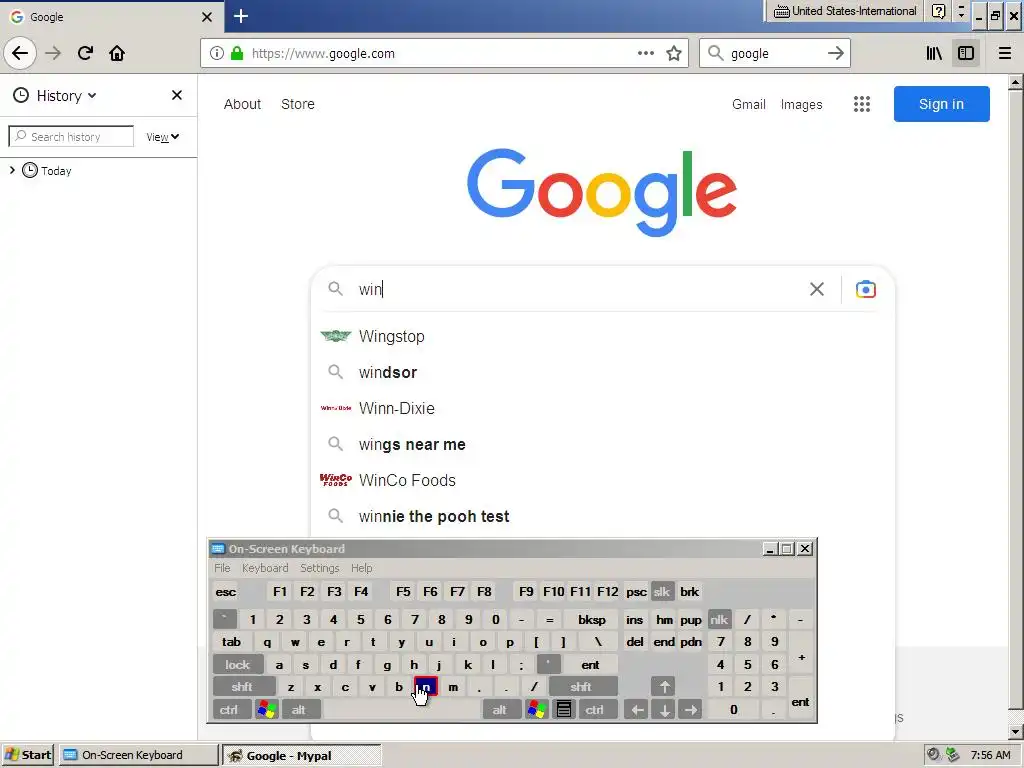Click the tab key on keyboard
This screenshot has height=768, width=1024.
pos(231,641)
